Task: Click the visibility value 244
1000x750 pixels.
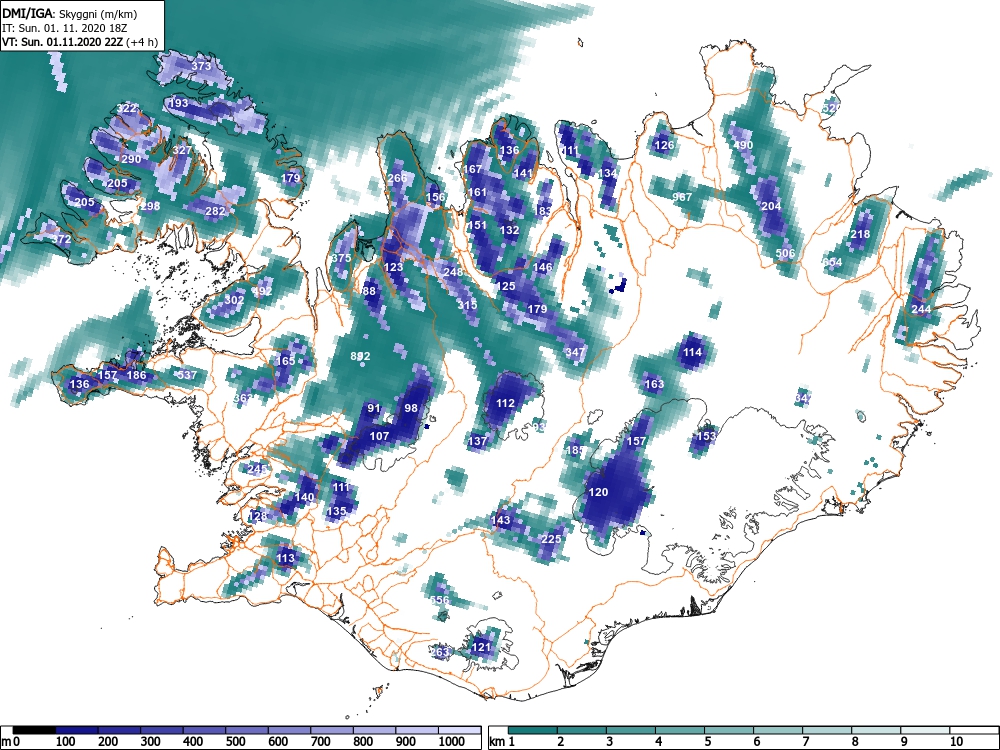Action: coord(922,309)
